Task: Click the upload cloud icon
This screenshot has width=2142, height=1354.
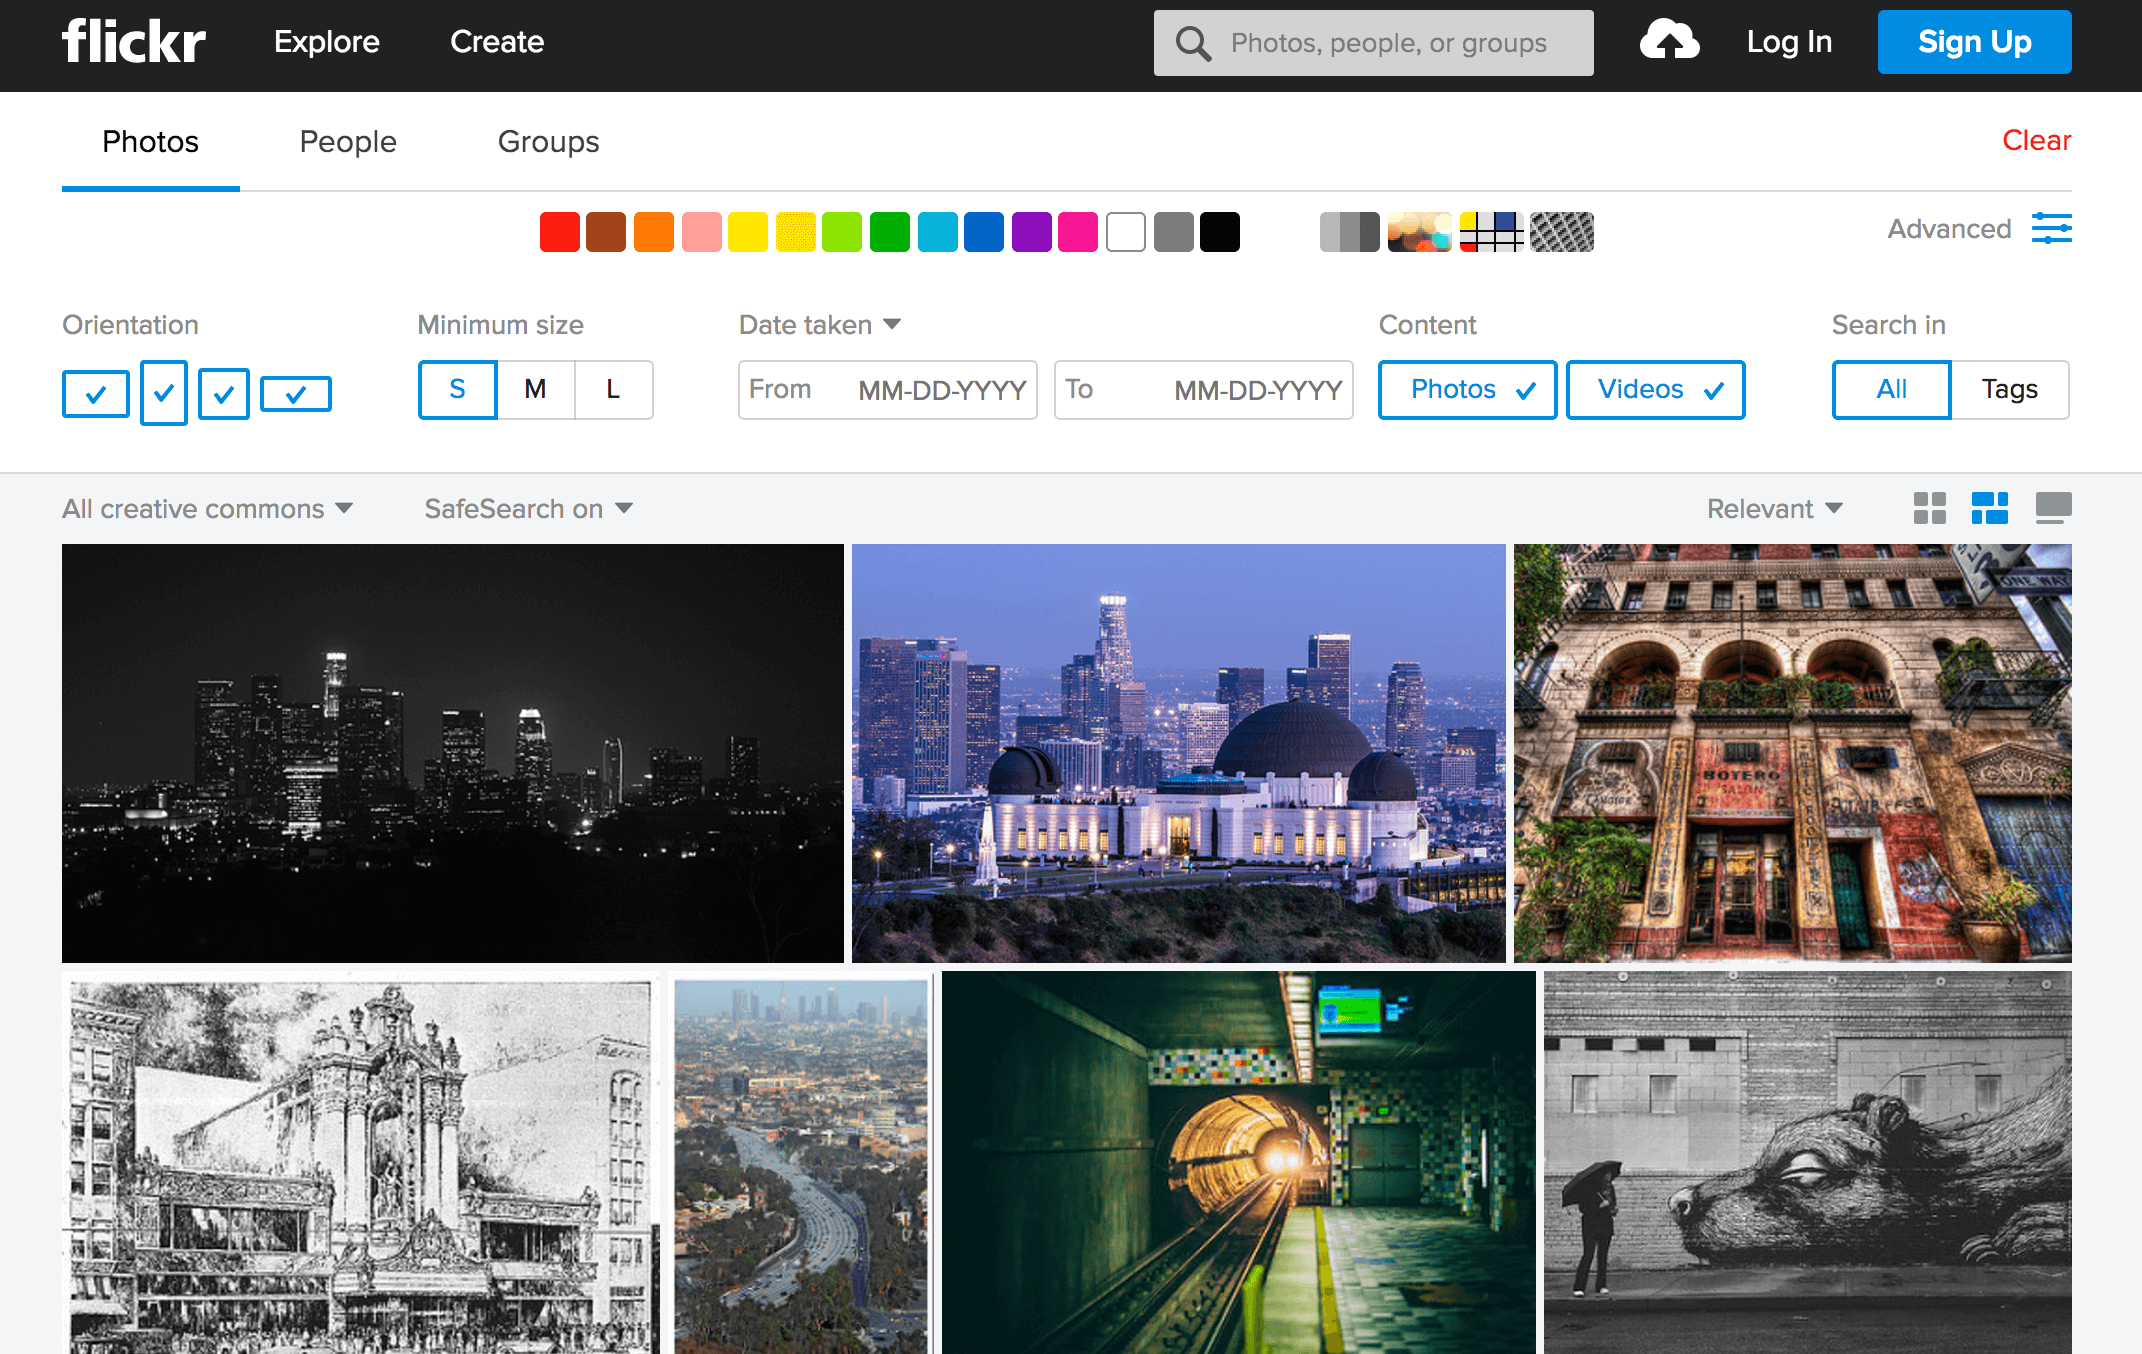Action: 1668,42
